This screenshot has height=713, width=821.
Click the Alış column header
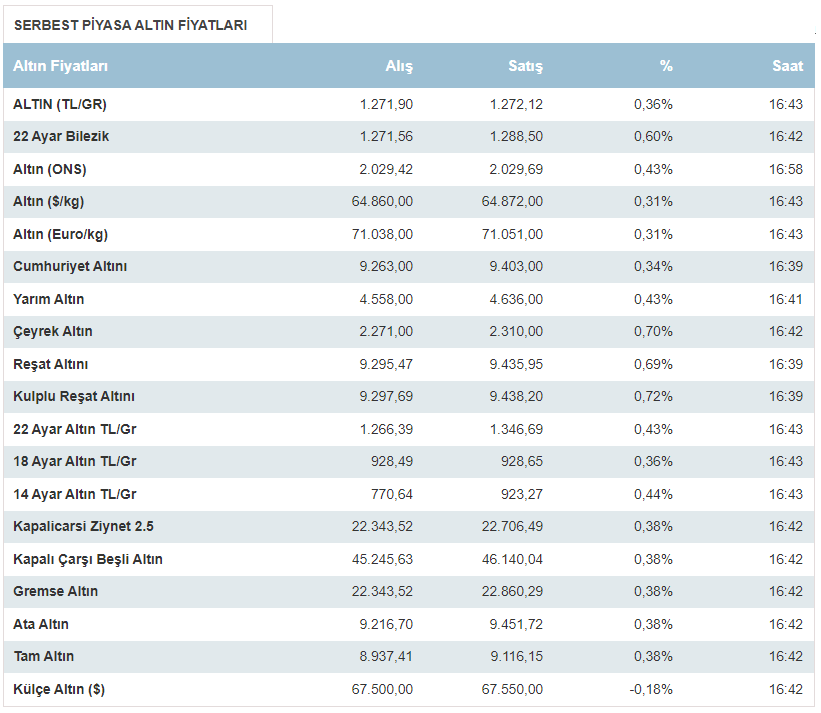pos(399,66)
